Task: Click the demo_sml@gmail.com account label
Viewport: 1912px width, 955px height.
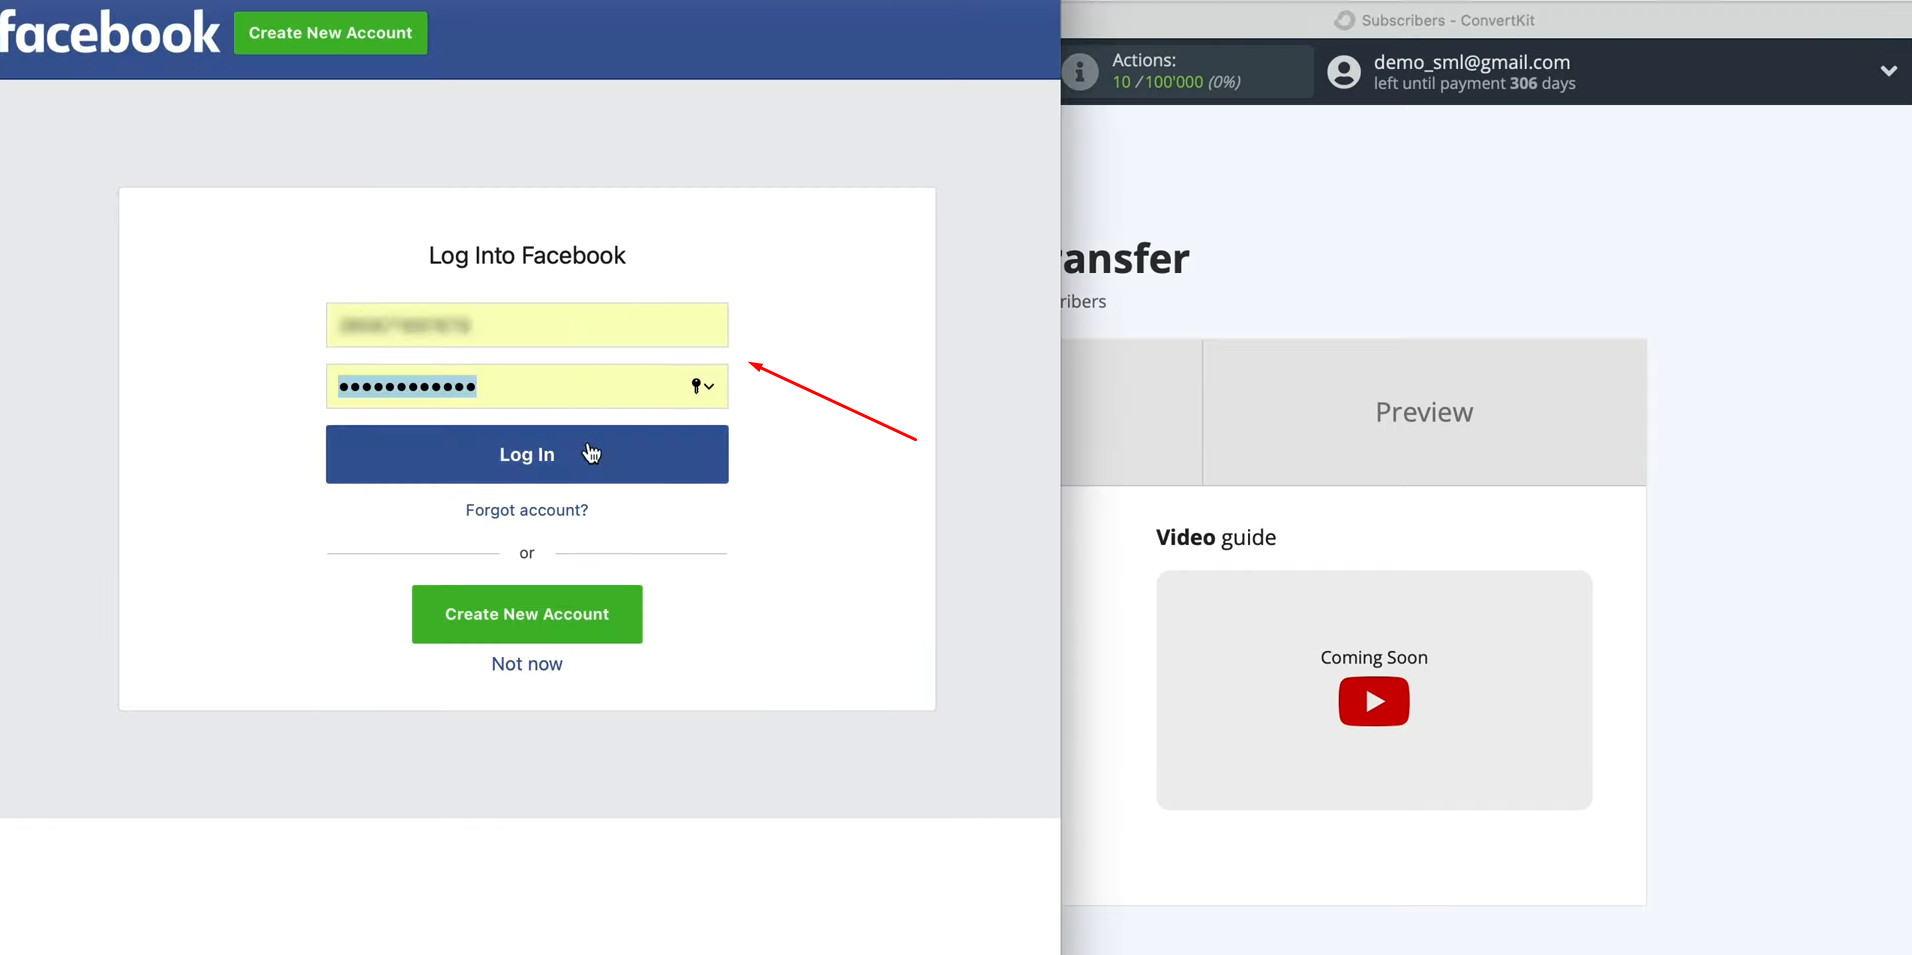Action: [x=1472, y=62]
